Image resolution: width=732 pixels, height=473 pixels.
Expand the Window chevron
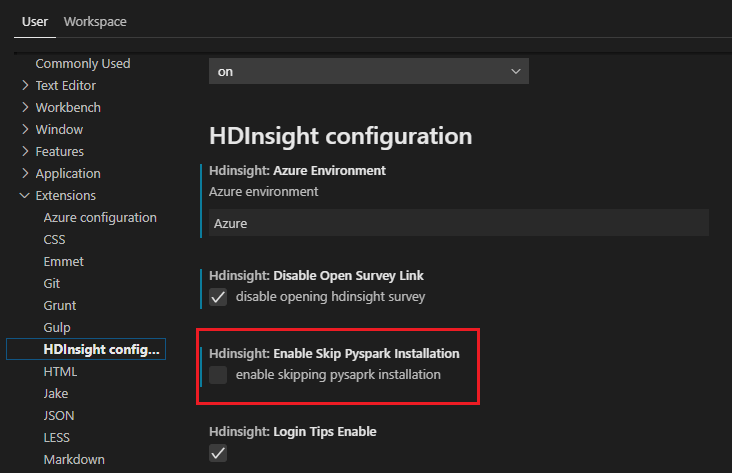tap(25, 129)
